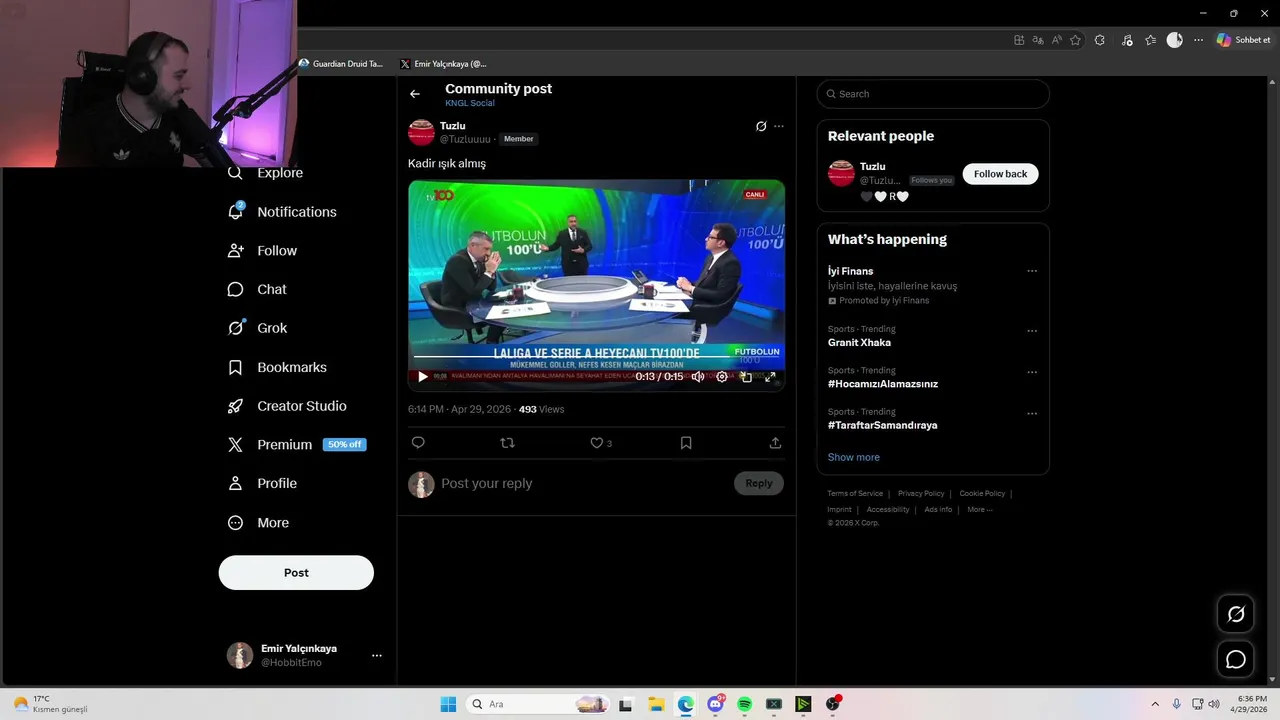Open options for the #TaraftarSamandıraya trend
Screen dimensions: 1280x720
pos(1032,413)
